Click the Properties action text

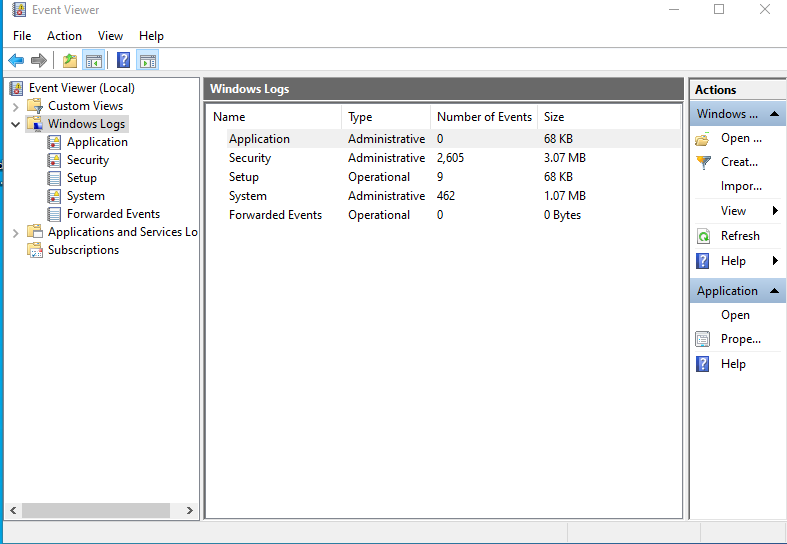741,339
